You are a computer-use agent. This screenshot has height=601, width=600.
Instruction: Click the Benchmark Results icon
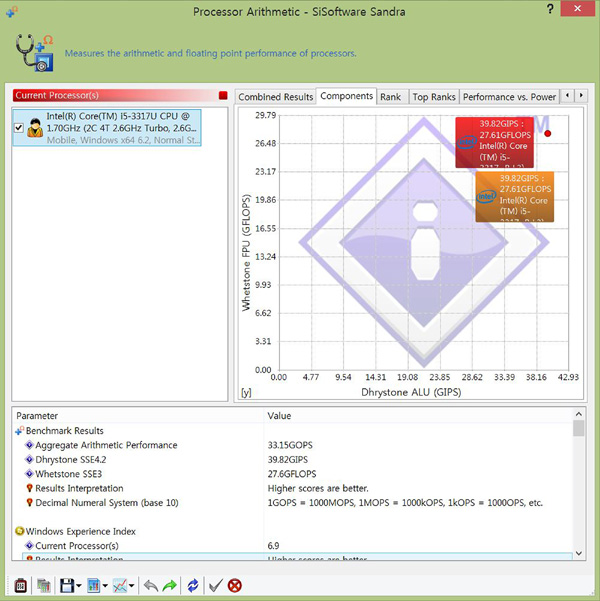coord(20,431)
